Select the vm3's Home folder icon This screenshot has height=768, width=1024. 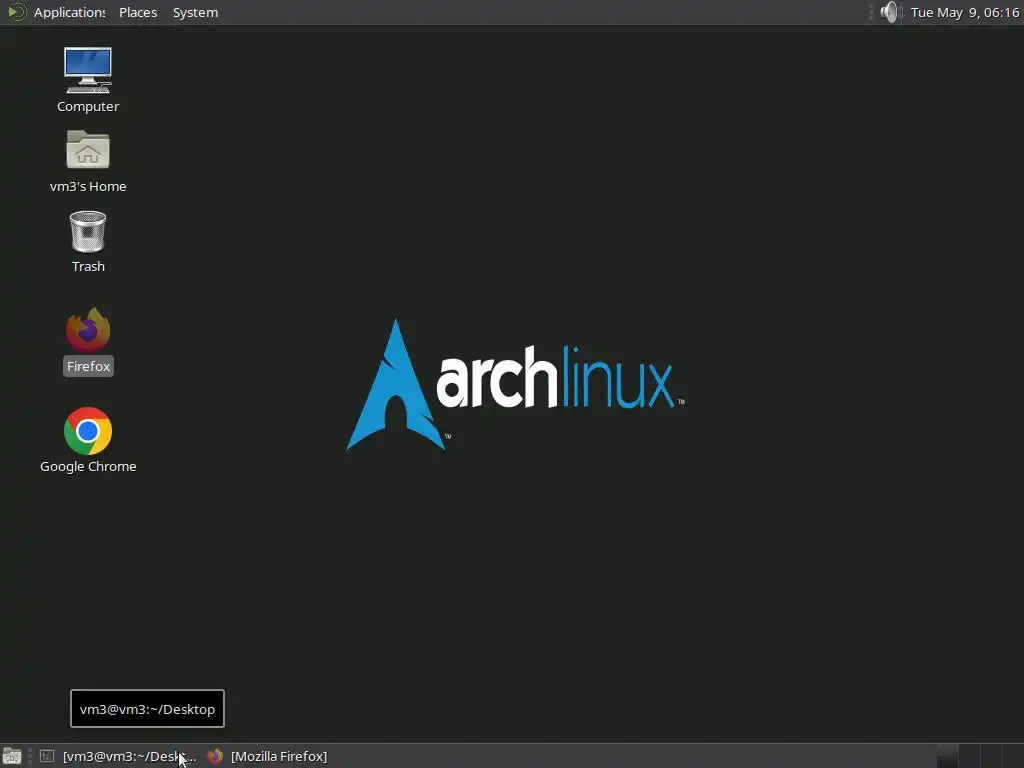coord(88,161)
